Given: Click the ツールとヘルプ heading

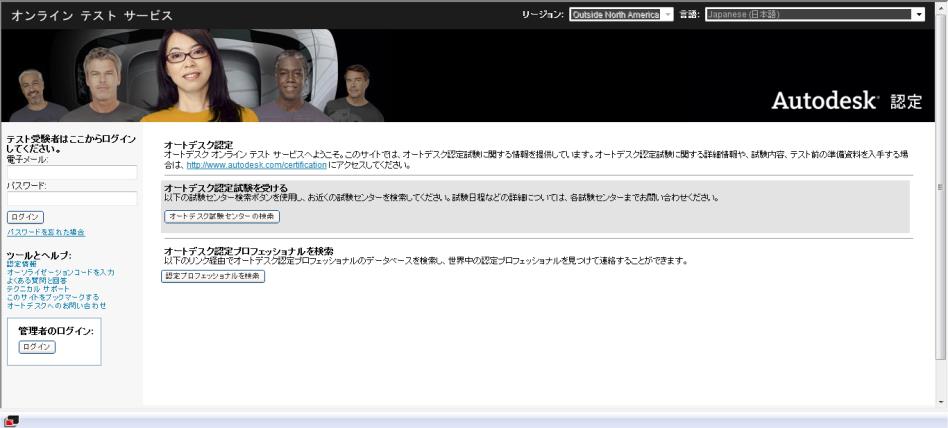Looking at the screenshot, I should 39,256.
